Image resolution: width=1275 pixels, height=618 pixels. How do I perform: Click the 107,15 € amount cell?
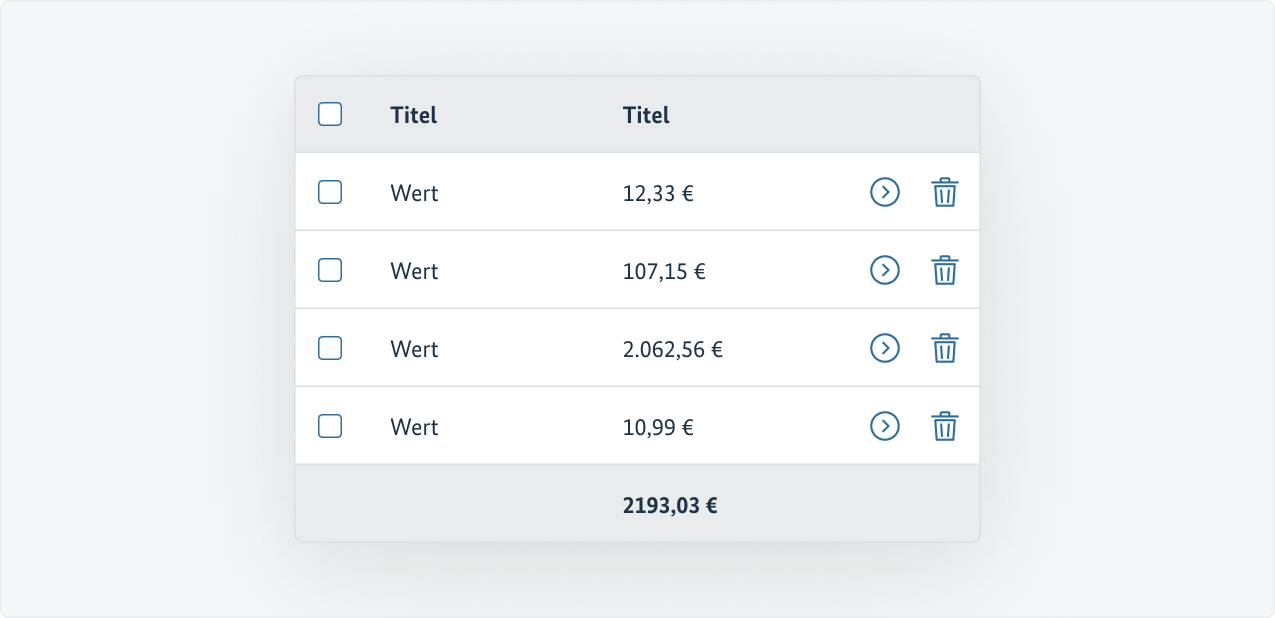point(664,271)
